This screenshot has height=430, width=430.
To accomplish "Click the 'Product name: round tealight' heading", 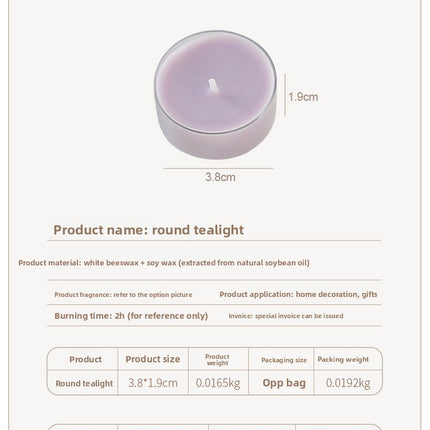I will 148,230.
